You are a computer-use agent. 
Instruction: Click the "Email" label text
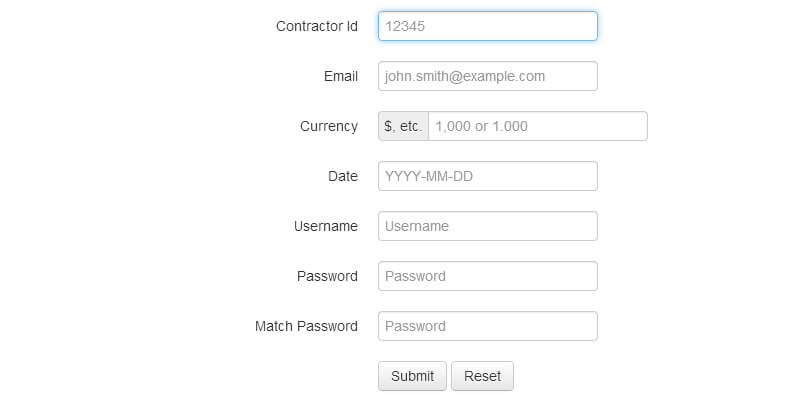[340, 76]
